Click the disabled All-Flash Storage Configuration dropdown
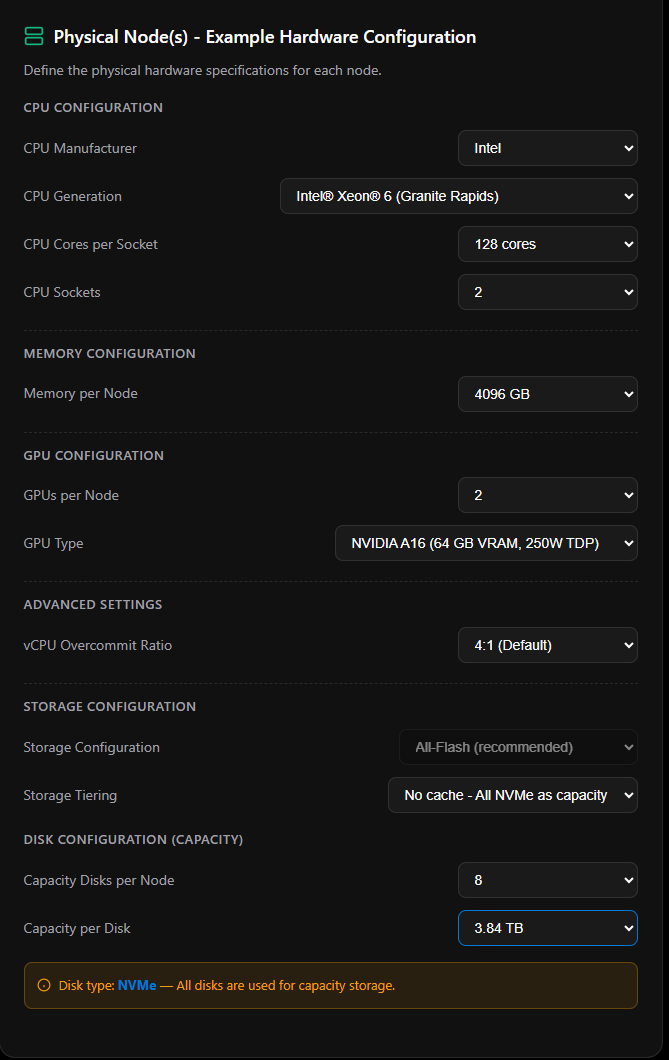669x1060 pixels. pyautogui.click(x=518, y=747)
